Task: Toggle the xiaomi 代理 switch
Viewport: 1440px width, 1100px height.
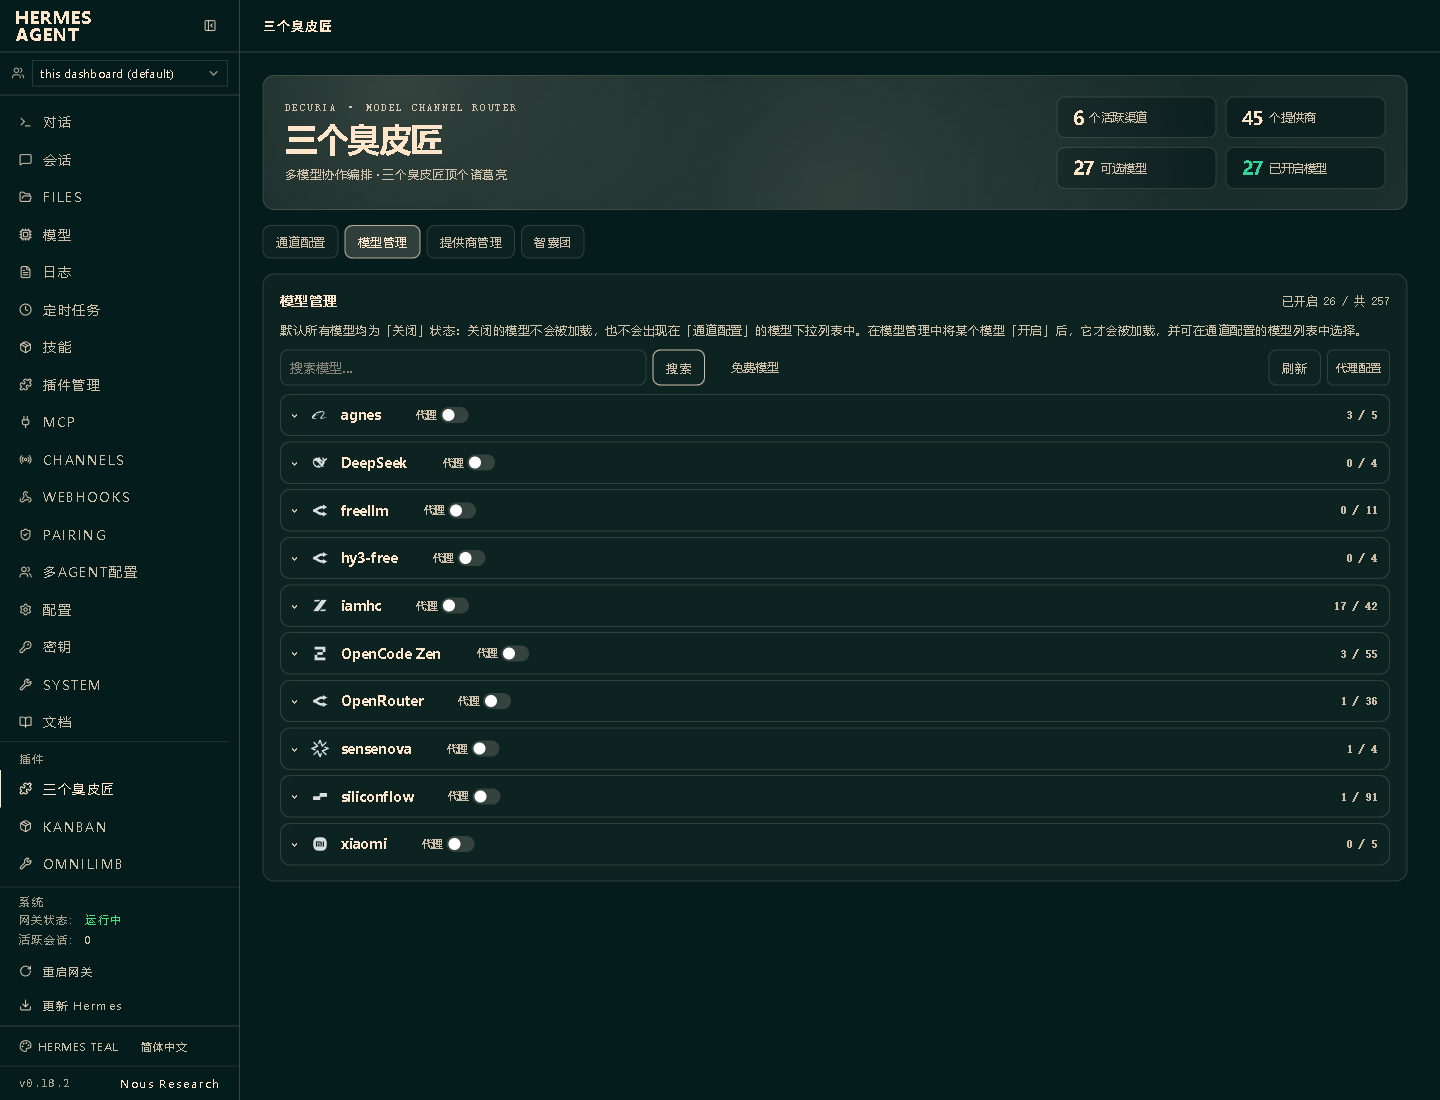Action: (x=461, y=844)
